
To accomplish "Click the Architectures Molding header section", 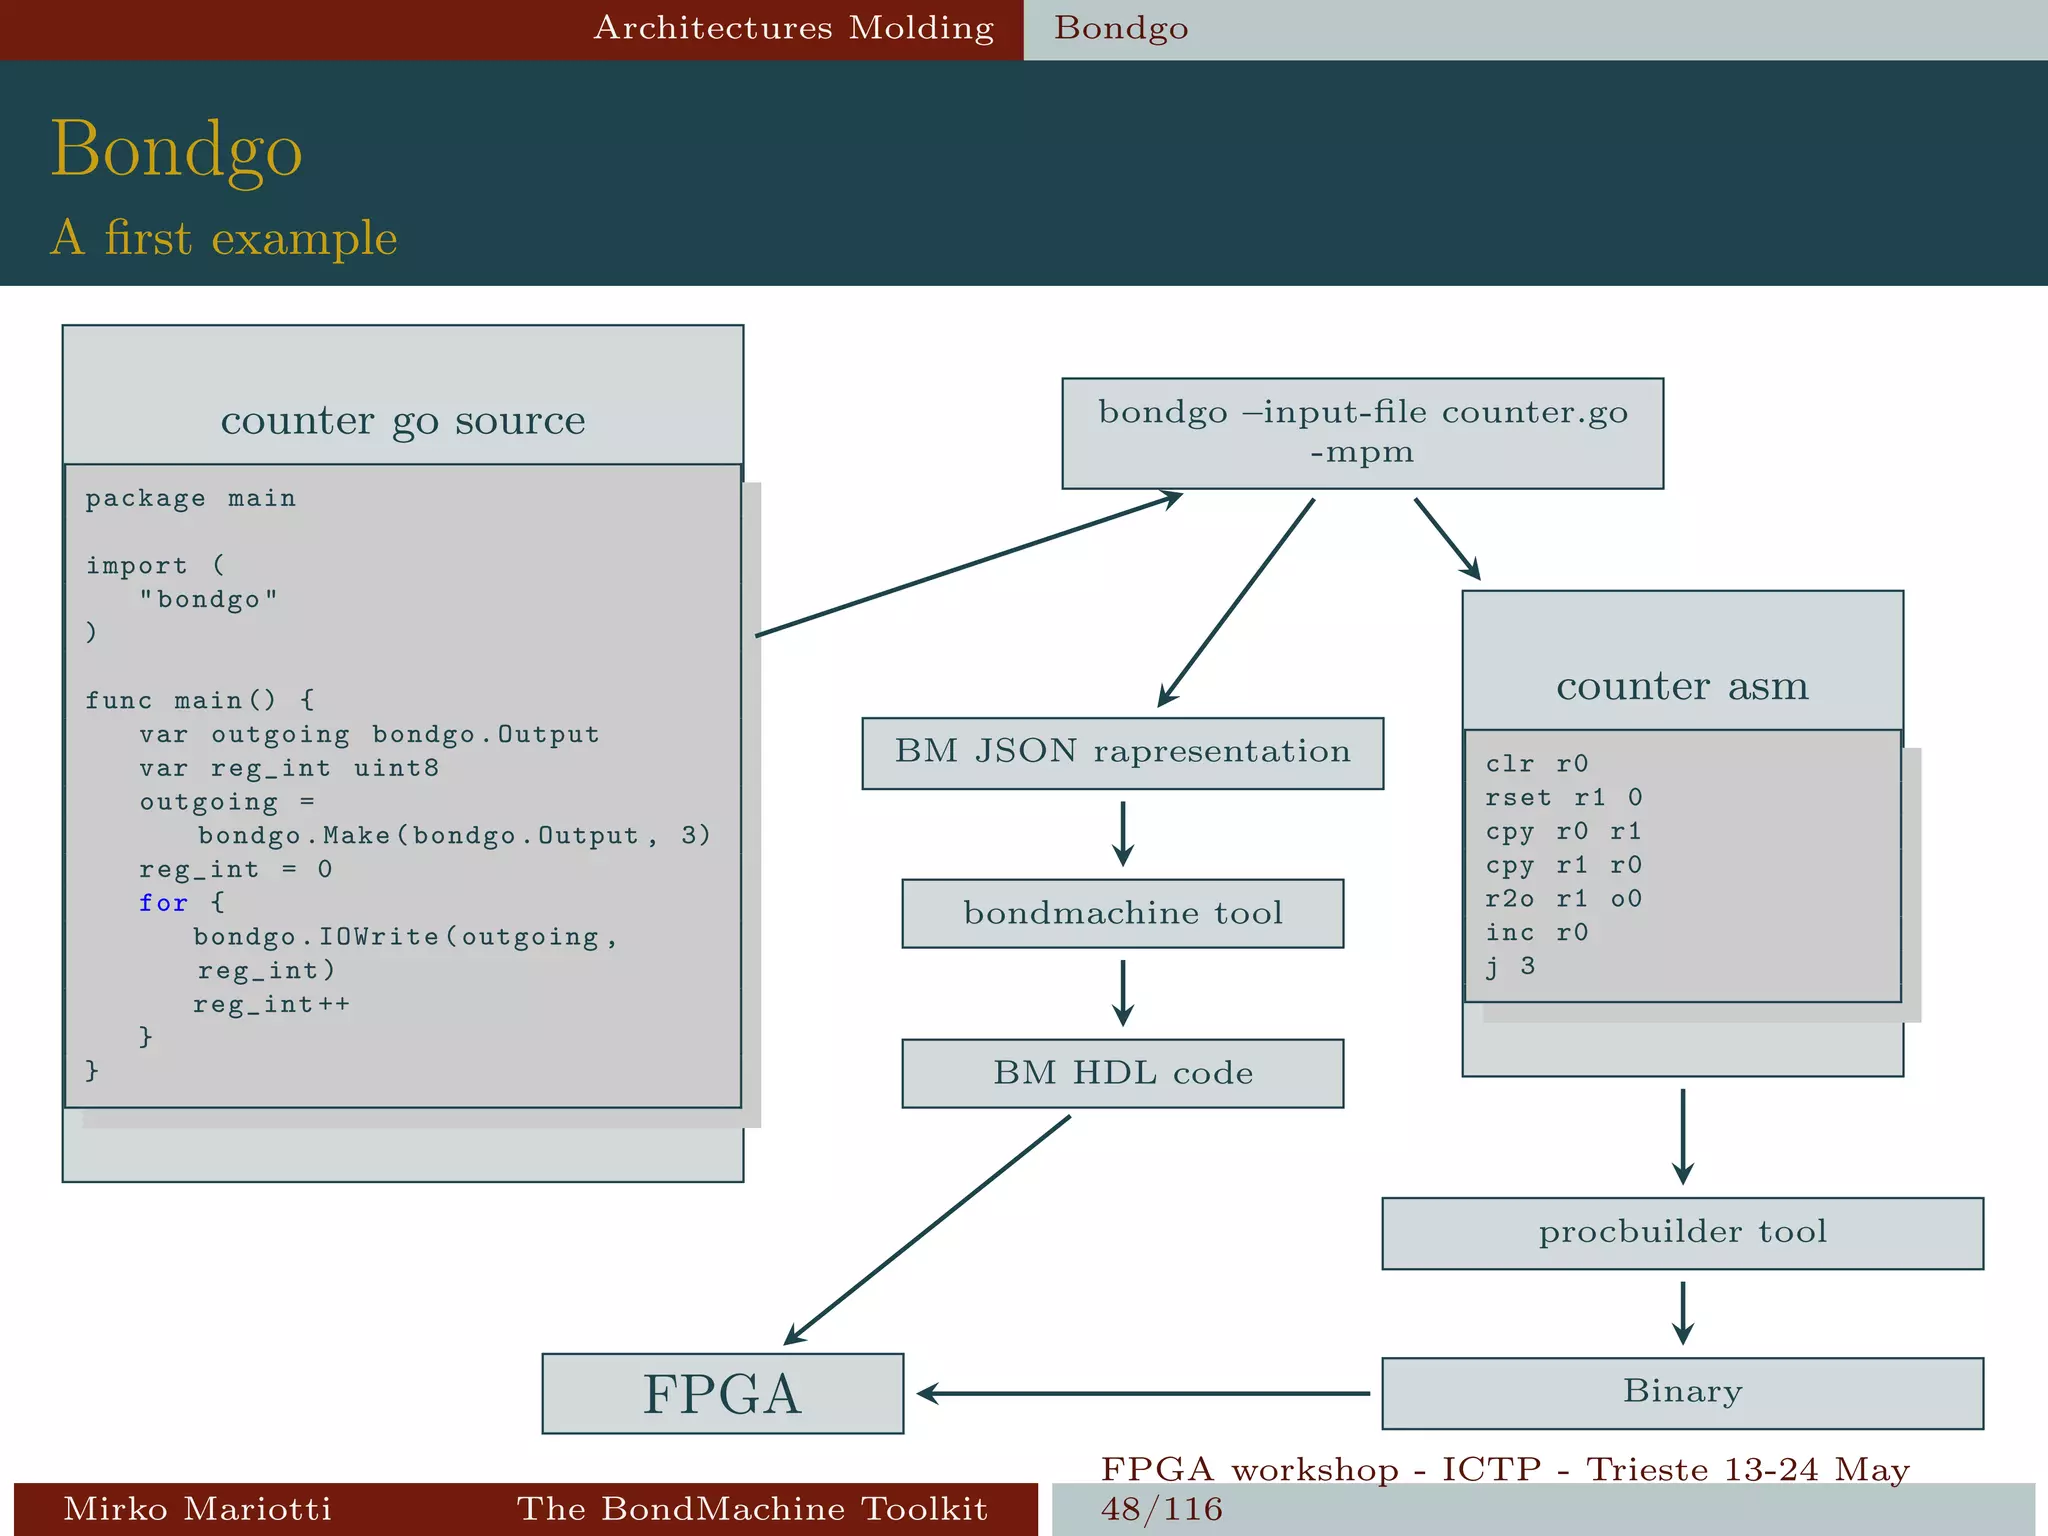I will pos(794,28).
